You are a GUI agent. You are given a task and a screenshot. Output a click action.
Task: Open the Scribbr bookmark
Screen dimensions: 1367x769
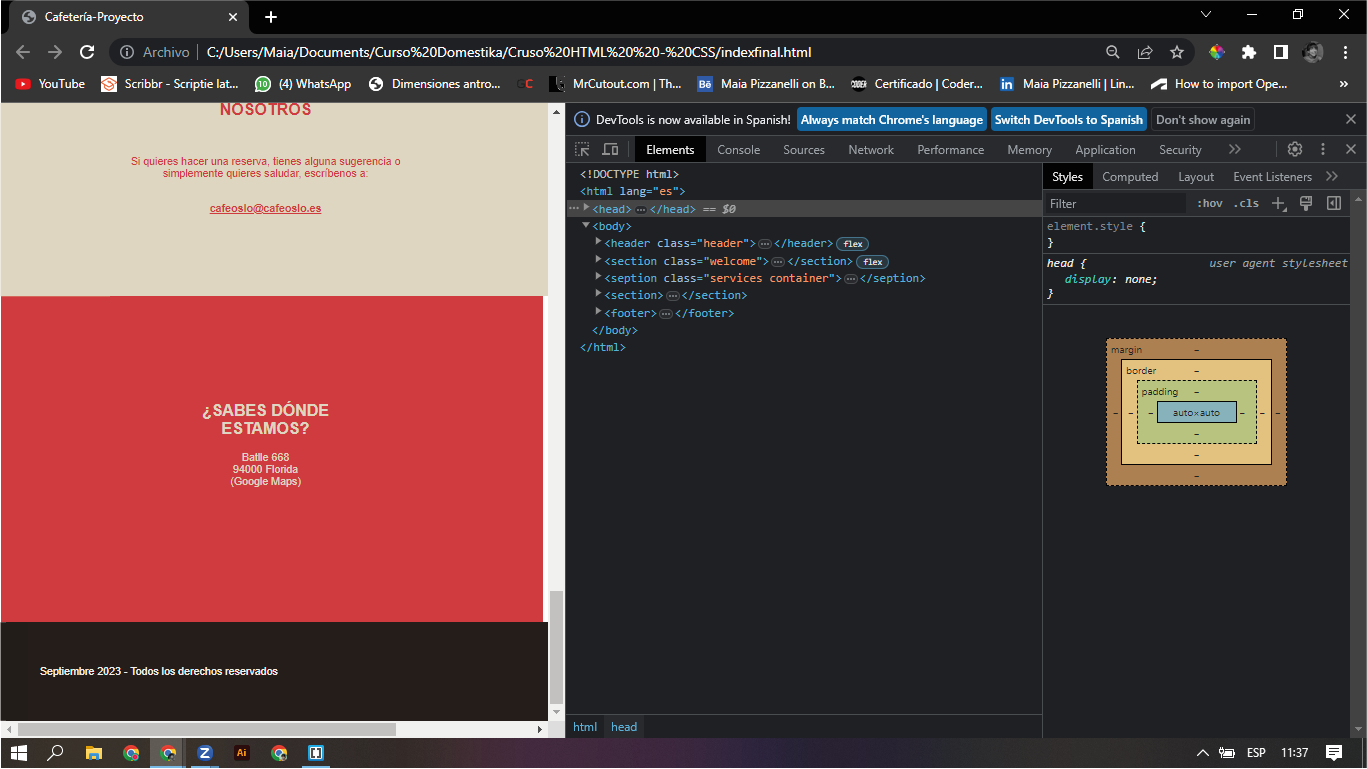coord(170,84)
